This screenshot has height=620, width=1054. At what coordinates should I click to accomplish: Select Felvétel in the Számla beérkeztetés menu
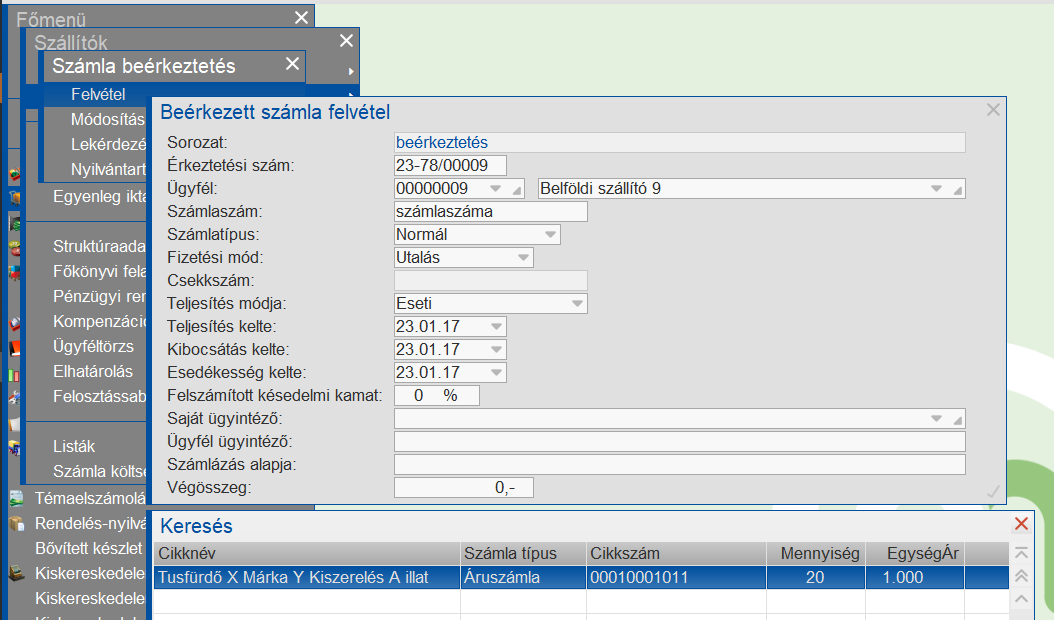[x=98, y=95]
